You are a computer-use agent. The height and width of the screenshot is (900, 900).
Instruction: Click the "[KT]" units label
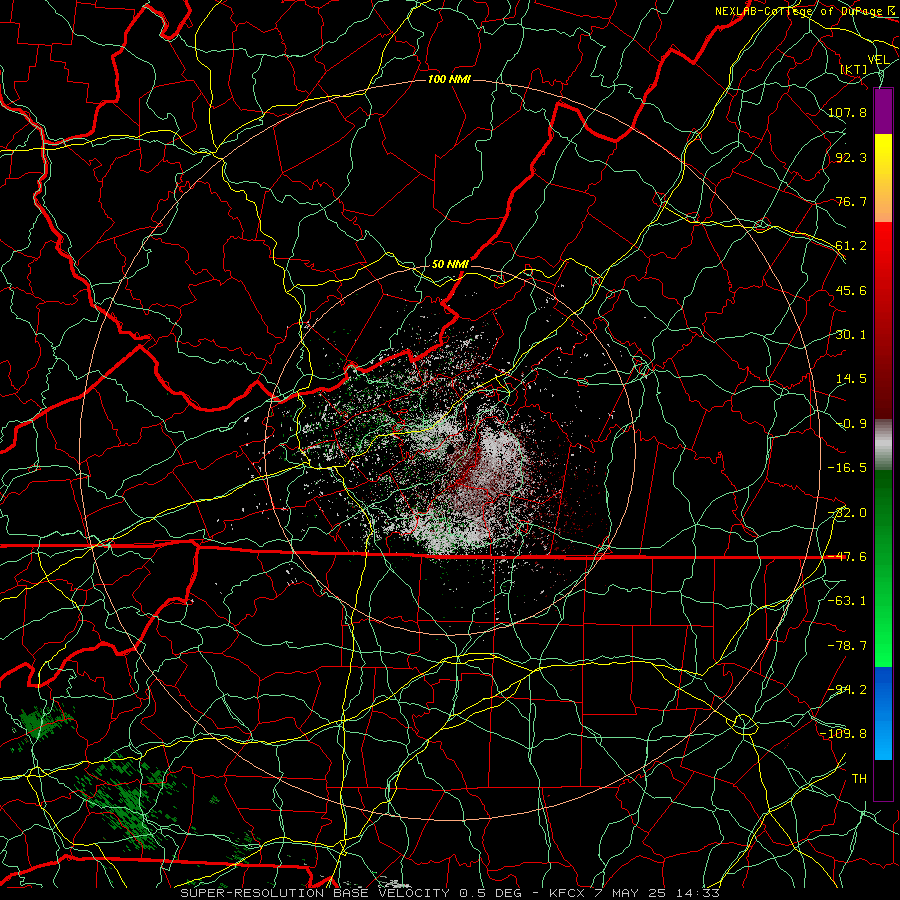point(854,69)
